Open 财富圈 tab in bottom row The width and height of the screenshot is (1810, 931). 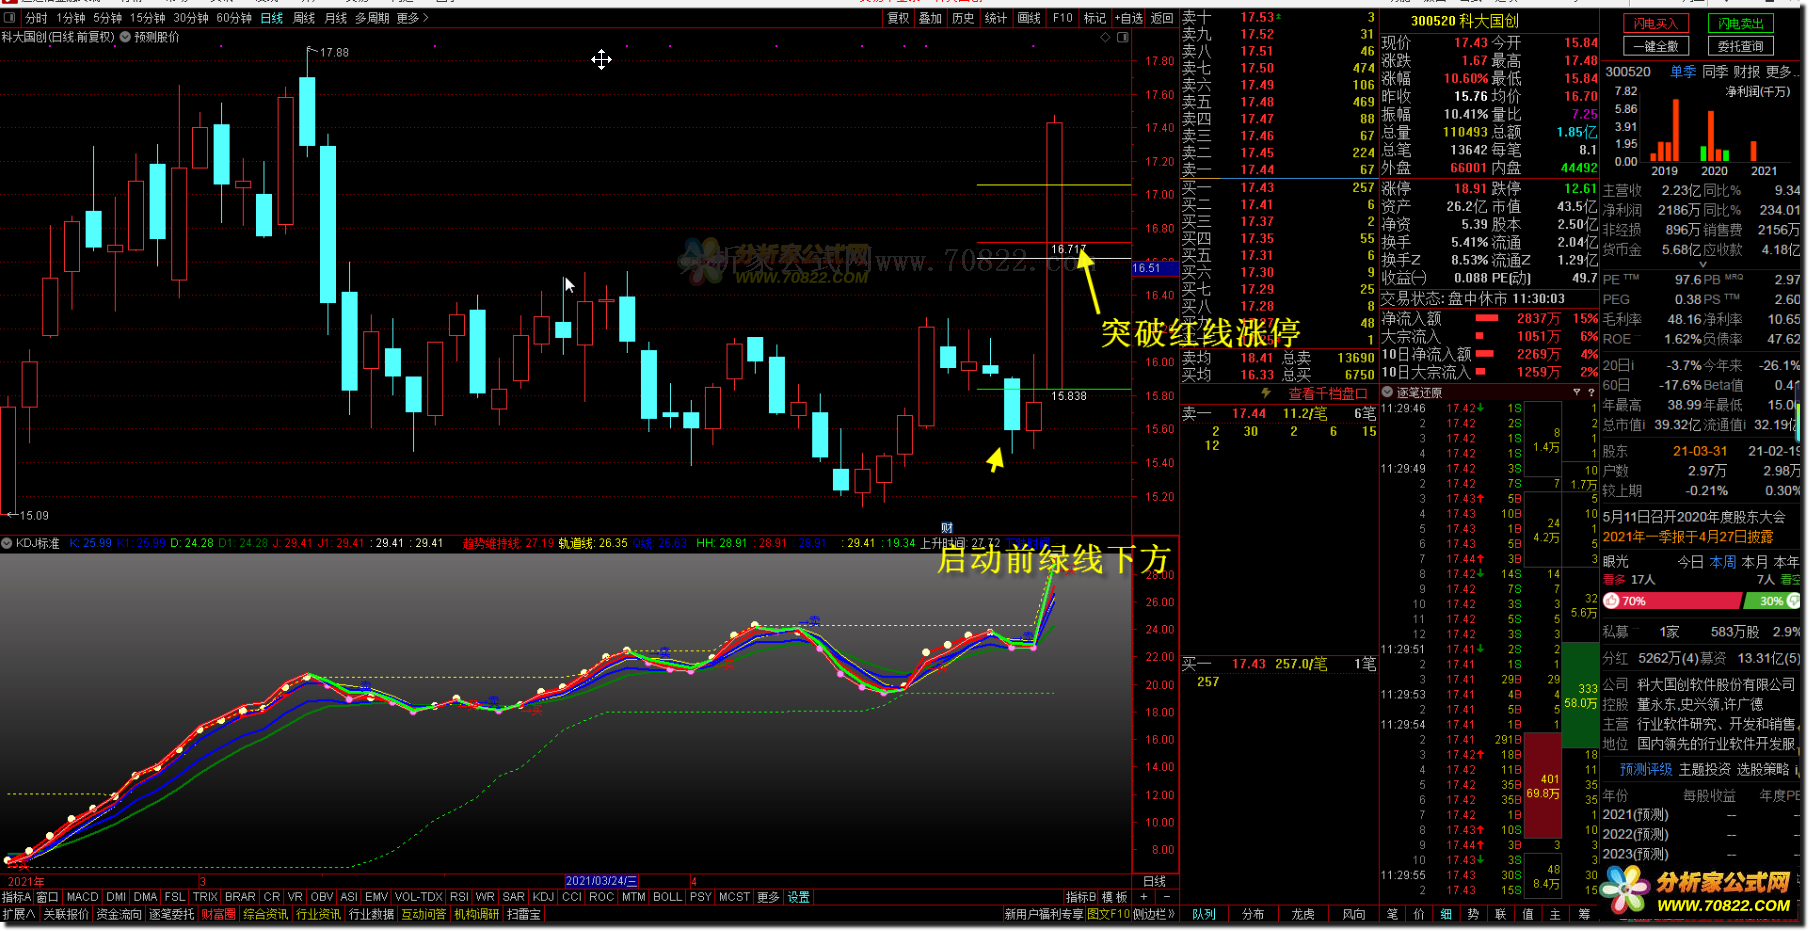[x=218, y=914]
